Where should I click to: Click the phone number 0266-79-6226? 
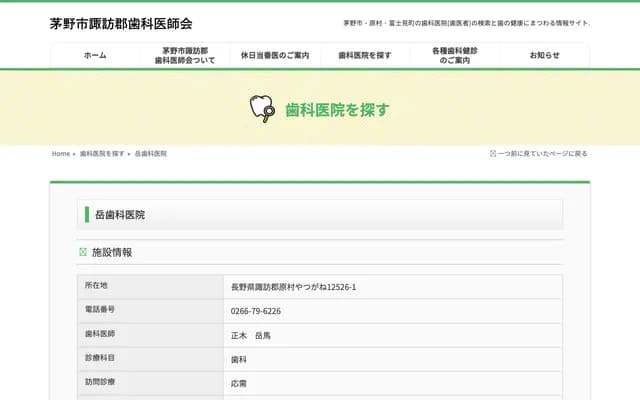256,311
